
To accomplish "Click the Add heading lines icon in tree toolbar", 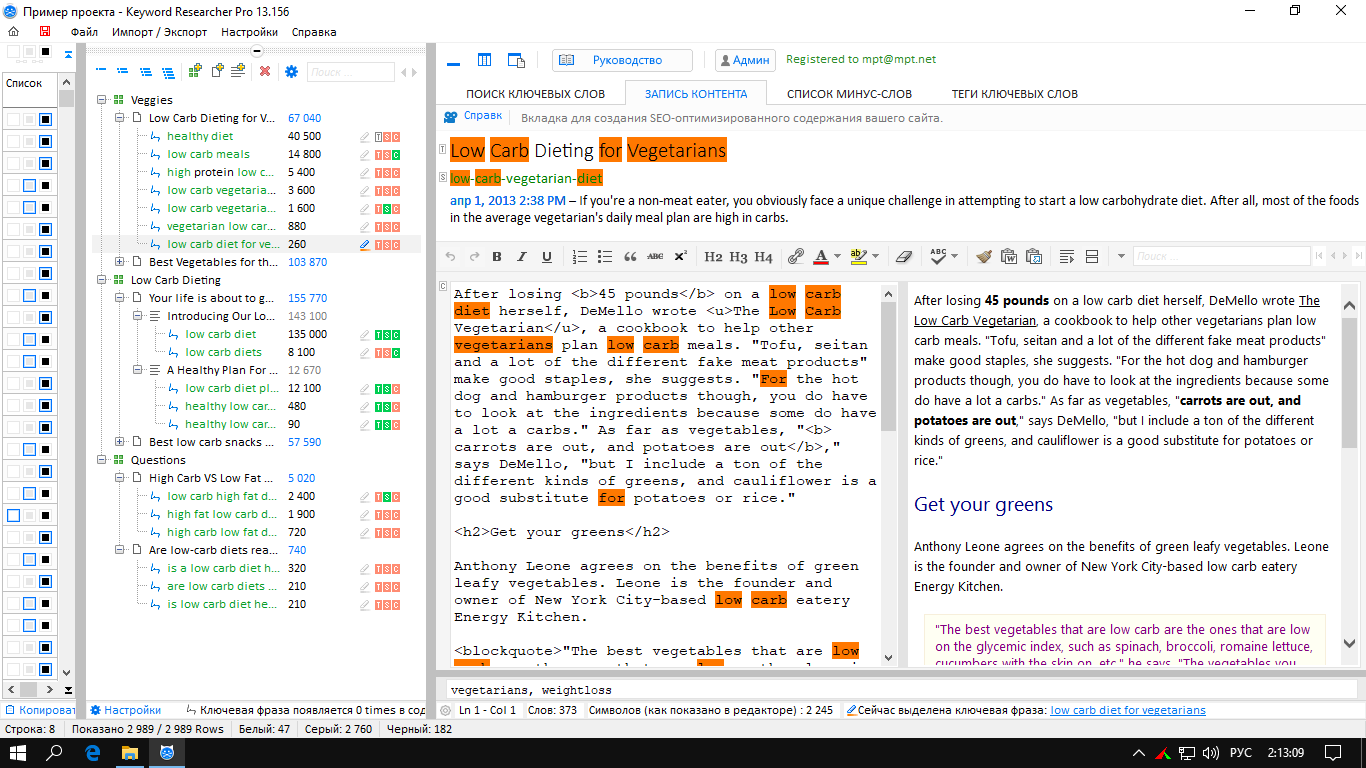I will pos(238,71).
